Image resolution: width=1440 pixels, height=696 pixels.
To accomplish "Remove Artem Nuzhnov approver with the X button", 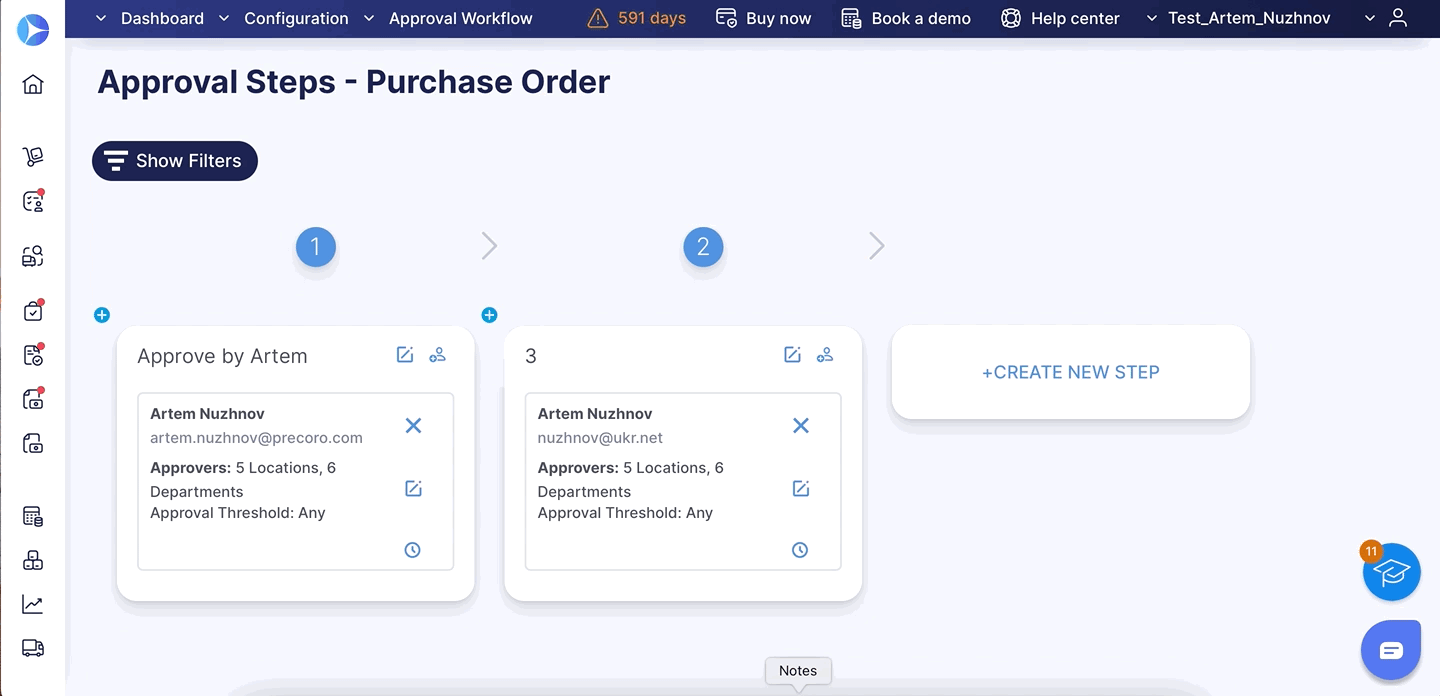I will pos(413,425).
